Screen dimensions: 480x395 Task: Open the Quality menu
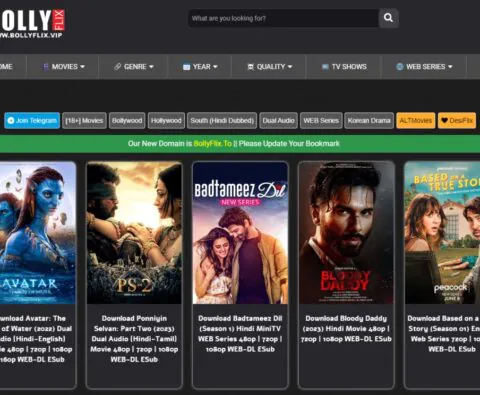point(269,67)
